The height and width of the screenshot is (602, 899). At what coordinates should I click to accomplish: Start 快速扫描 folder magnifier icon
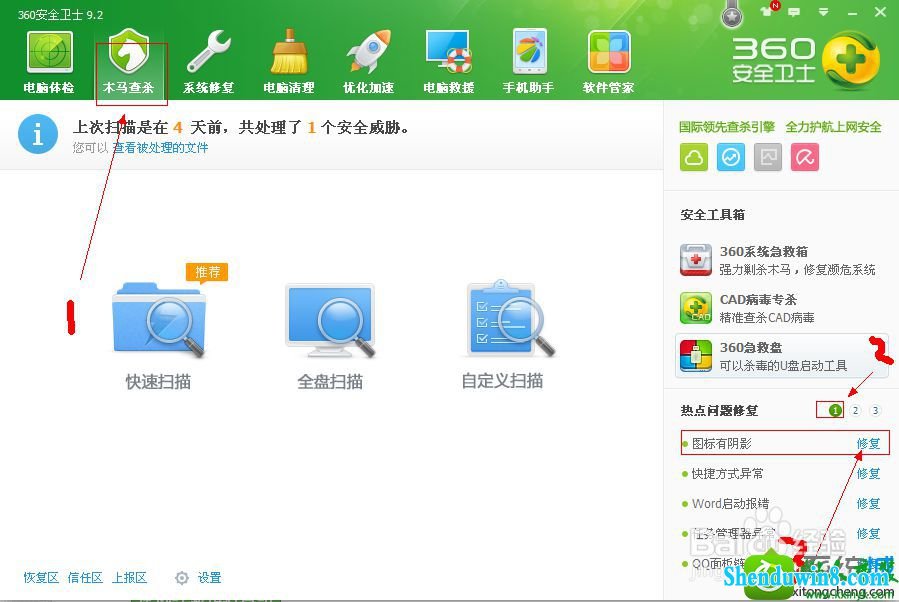click(158, 319)
